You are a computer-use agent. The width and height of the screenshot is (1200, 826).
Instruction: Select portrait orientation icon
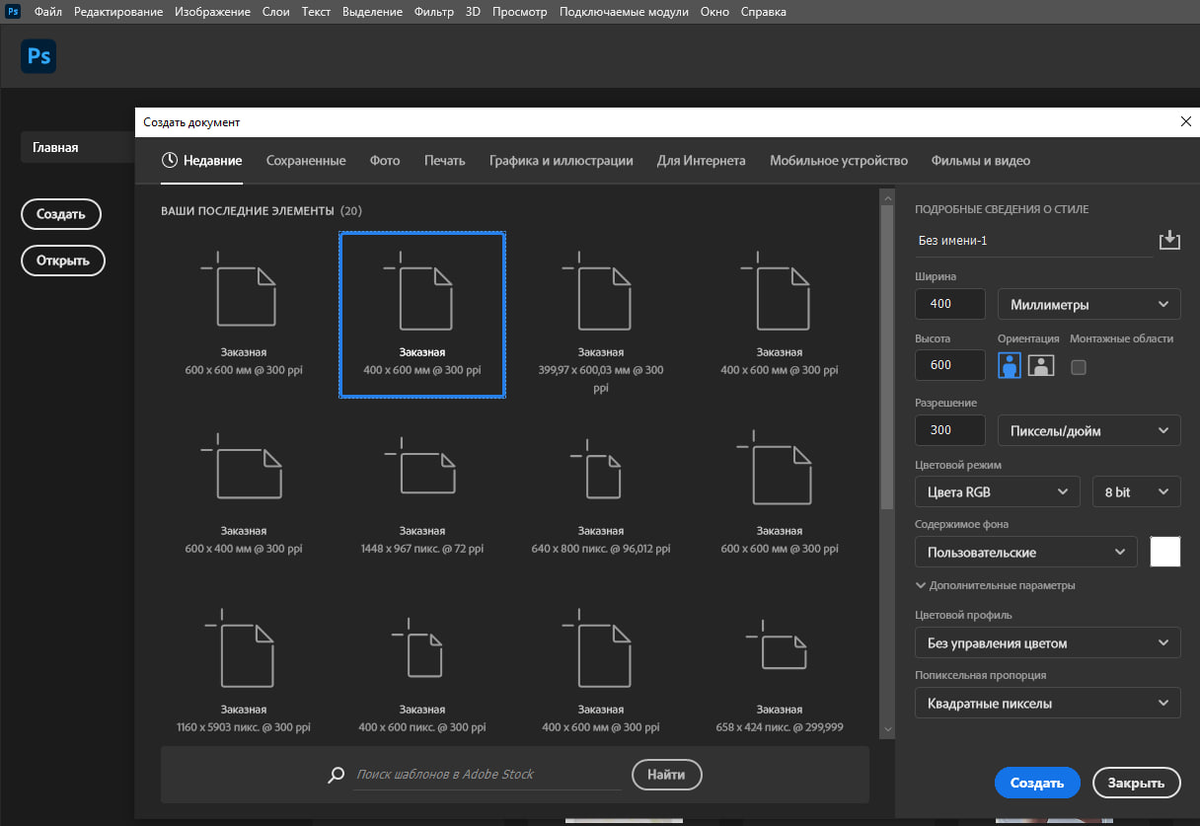(1009, 365)
